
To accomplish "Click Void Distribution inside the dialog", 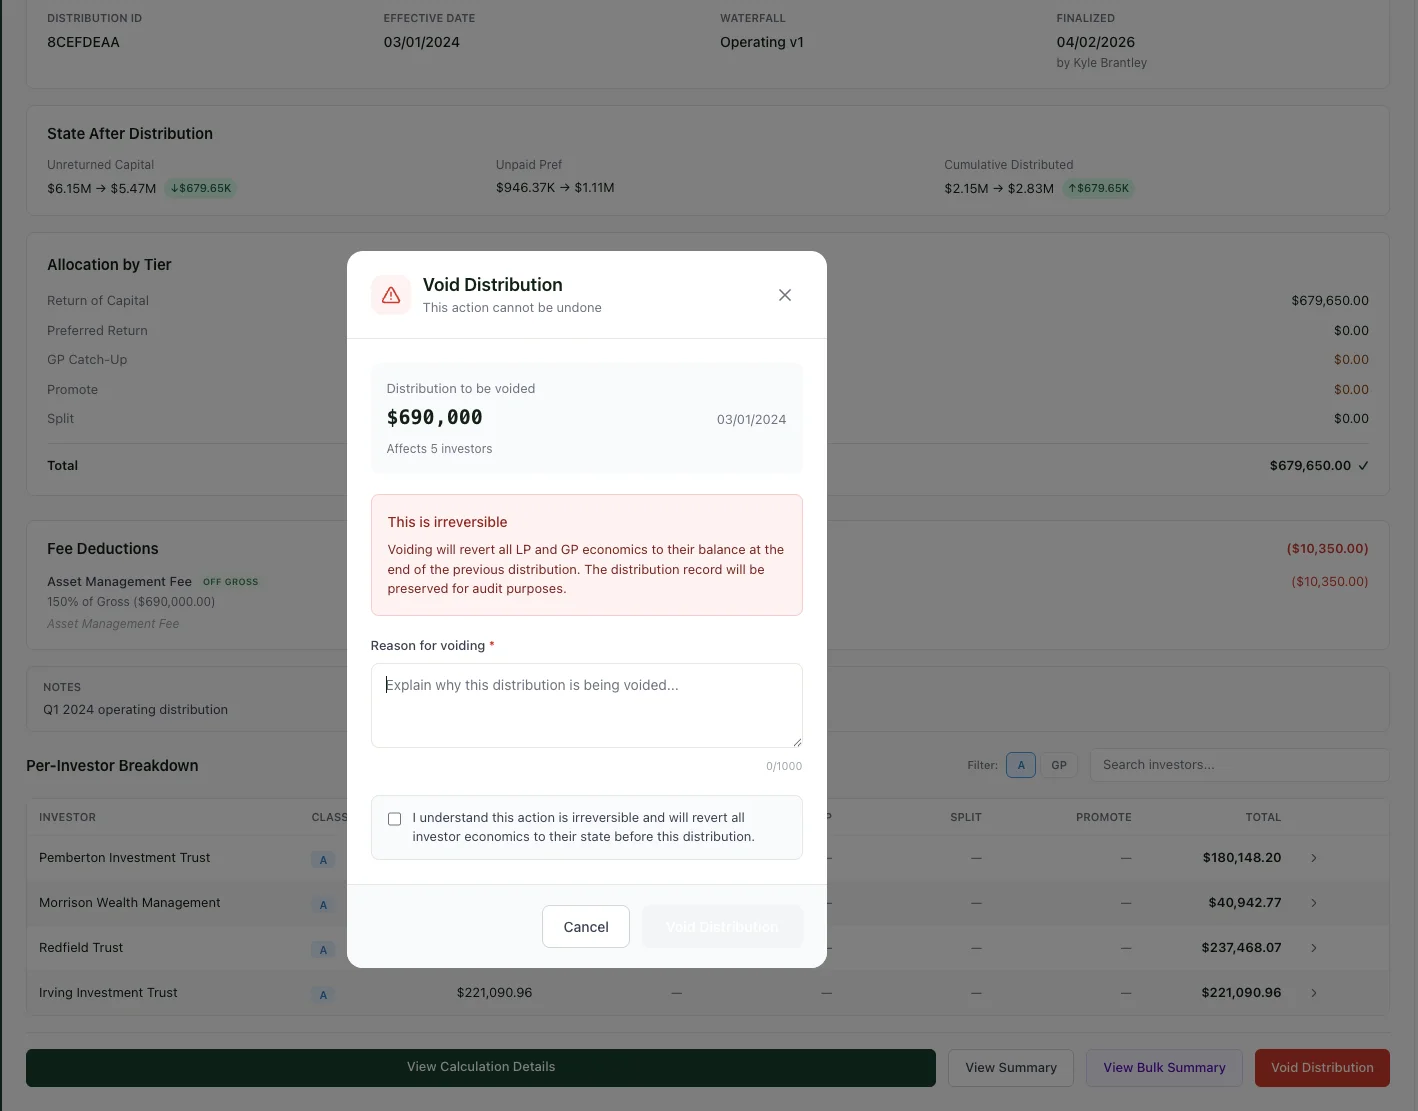I will pos(722,926).
